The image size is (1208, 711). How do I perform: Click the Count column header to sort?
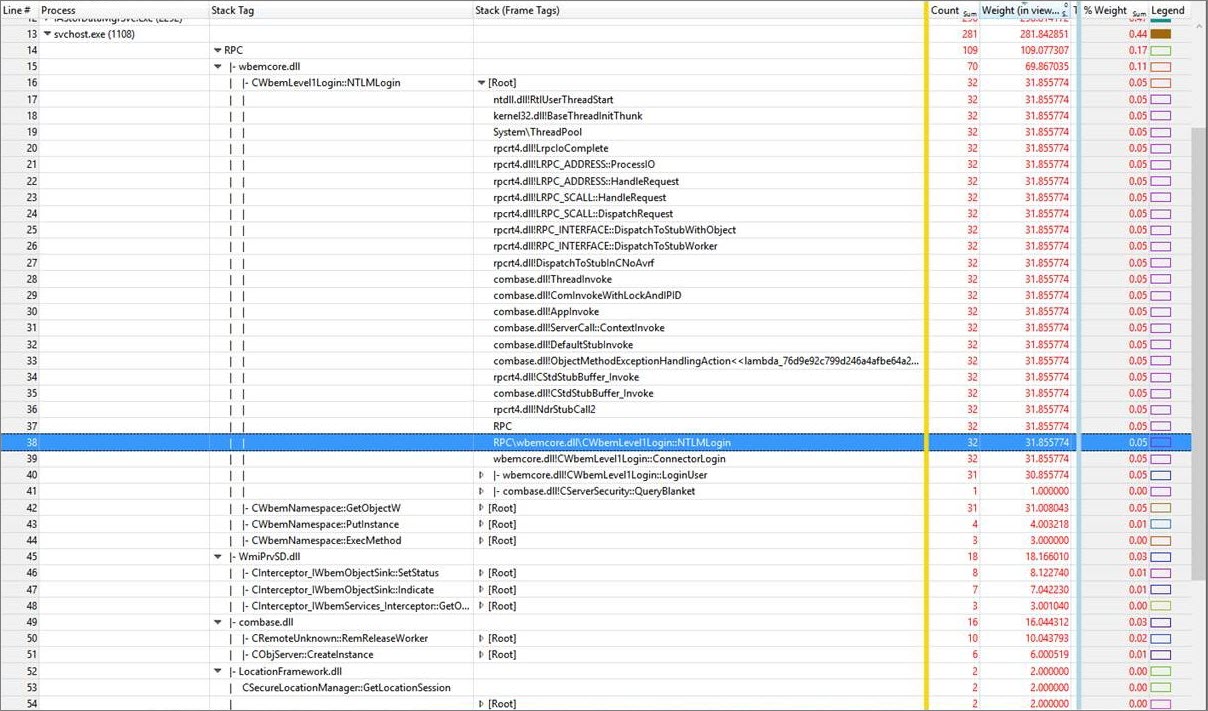tap(944, 10)
